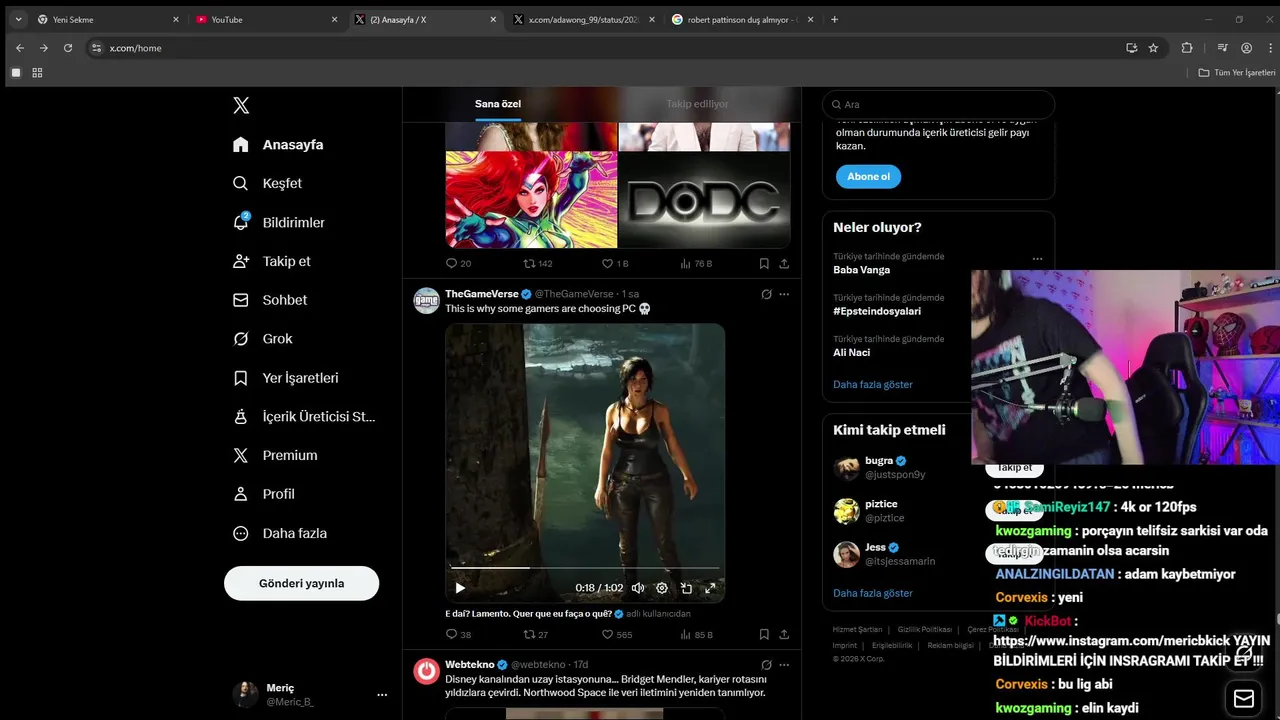Toggle video picture-in-picture icon
1280x720 pixels.
point(686,589)
